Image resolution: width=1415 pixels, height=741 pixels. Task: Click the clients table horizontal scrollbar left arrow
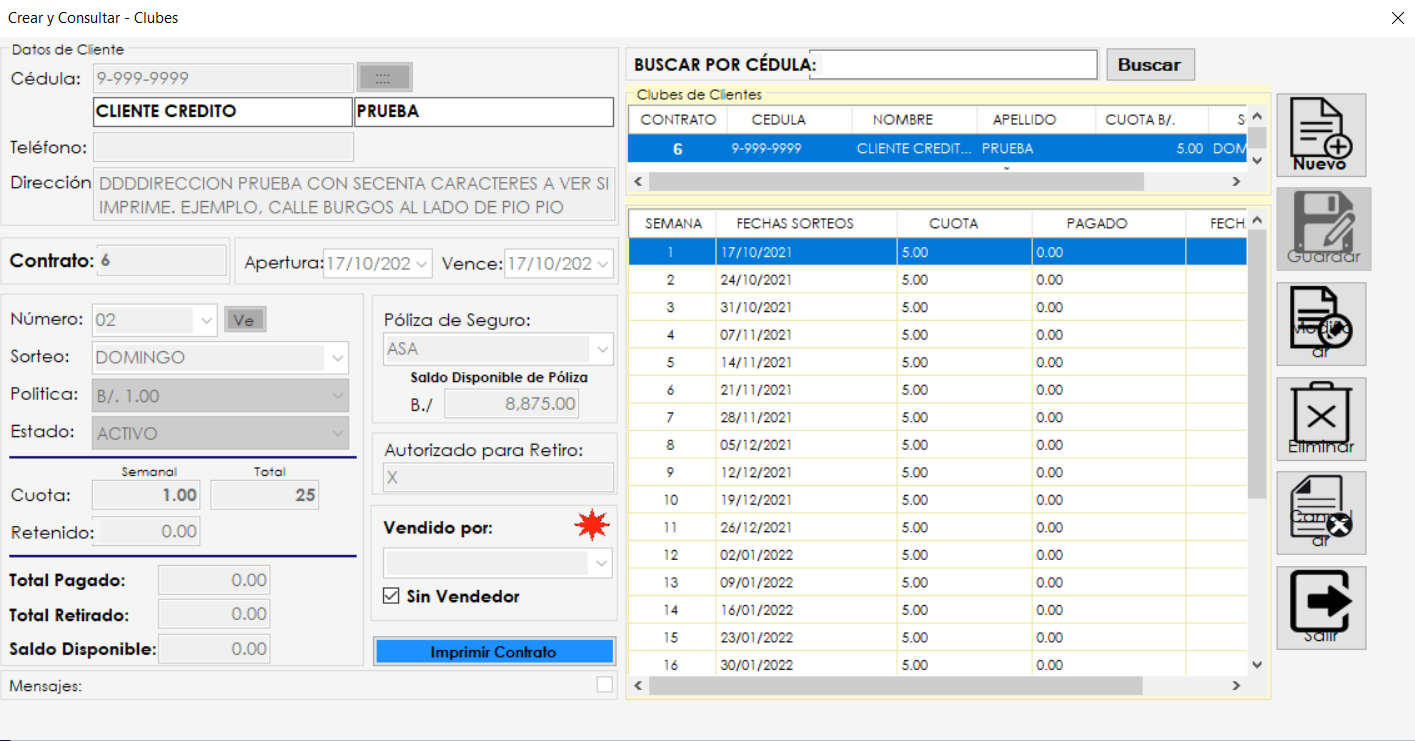(640, 182)
